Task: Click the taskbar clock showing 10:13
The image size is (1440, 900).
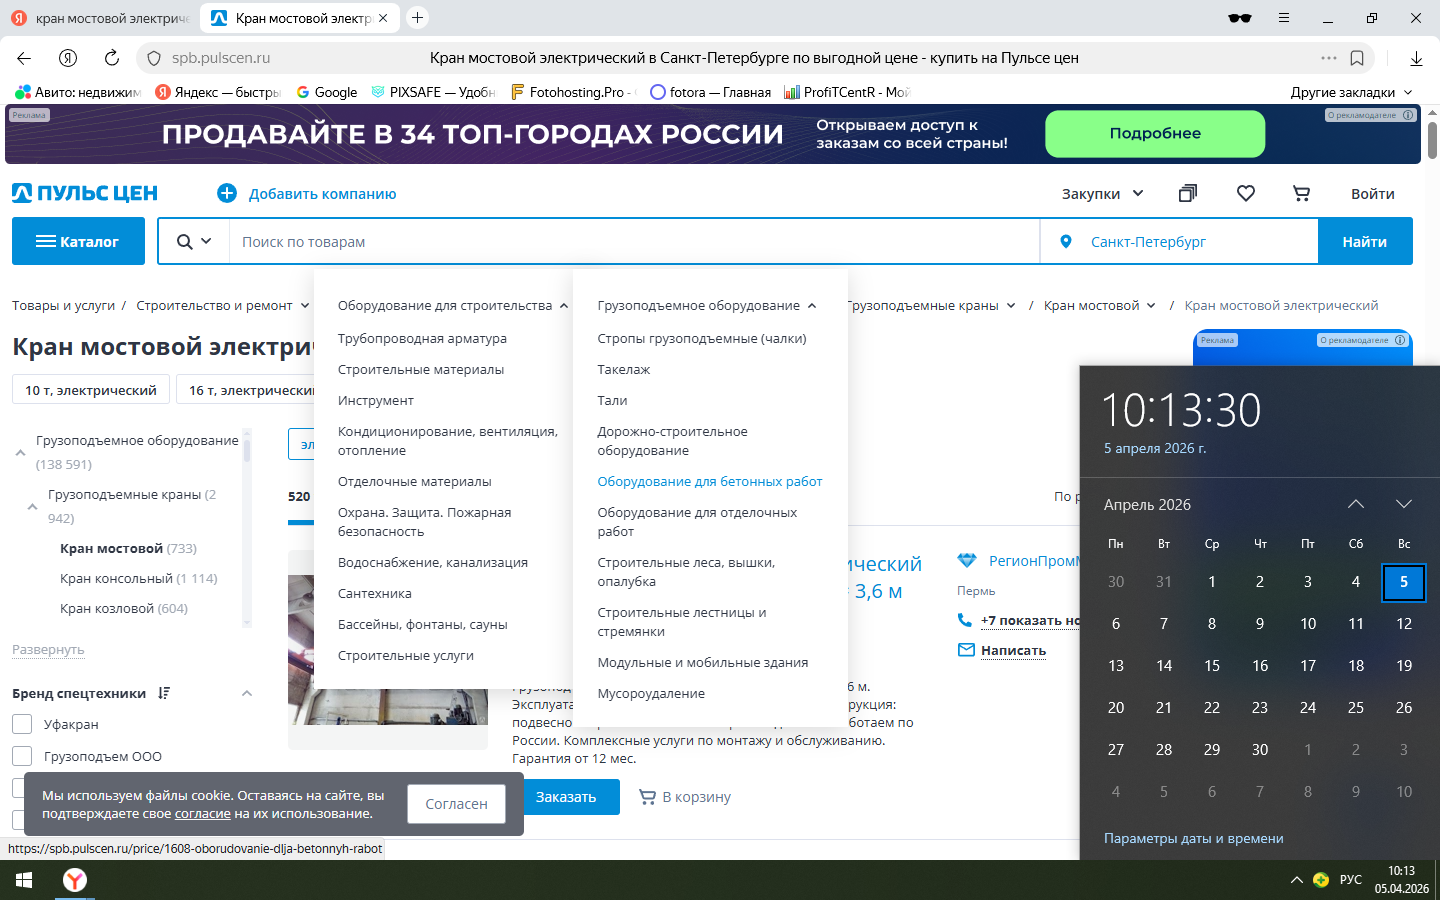Action: pos(1402,880)
